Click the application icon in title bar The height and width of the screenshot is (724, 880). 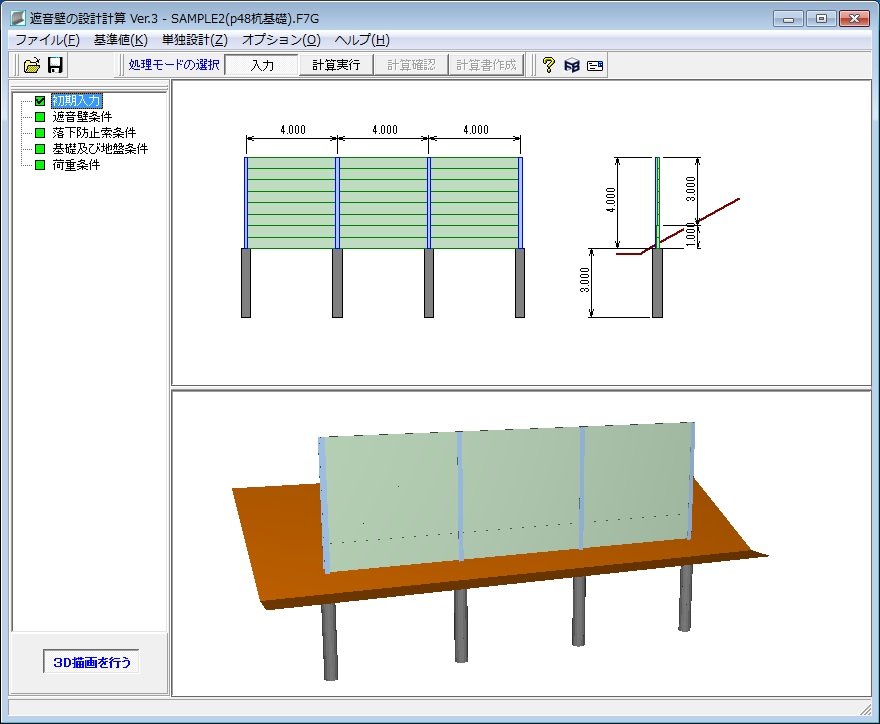[18, 19]
